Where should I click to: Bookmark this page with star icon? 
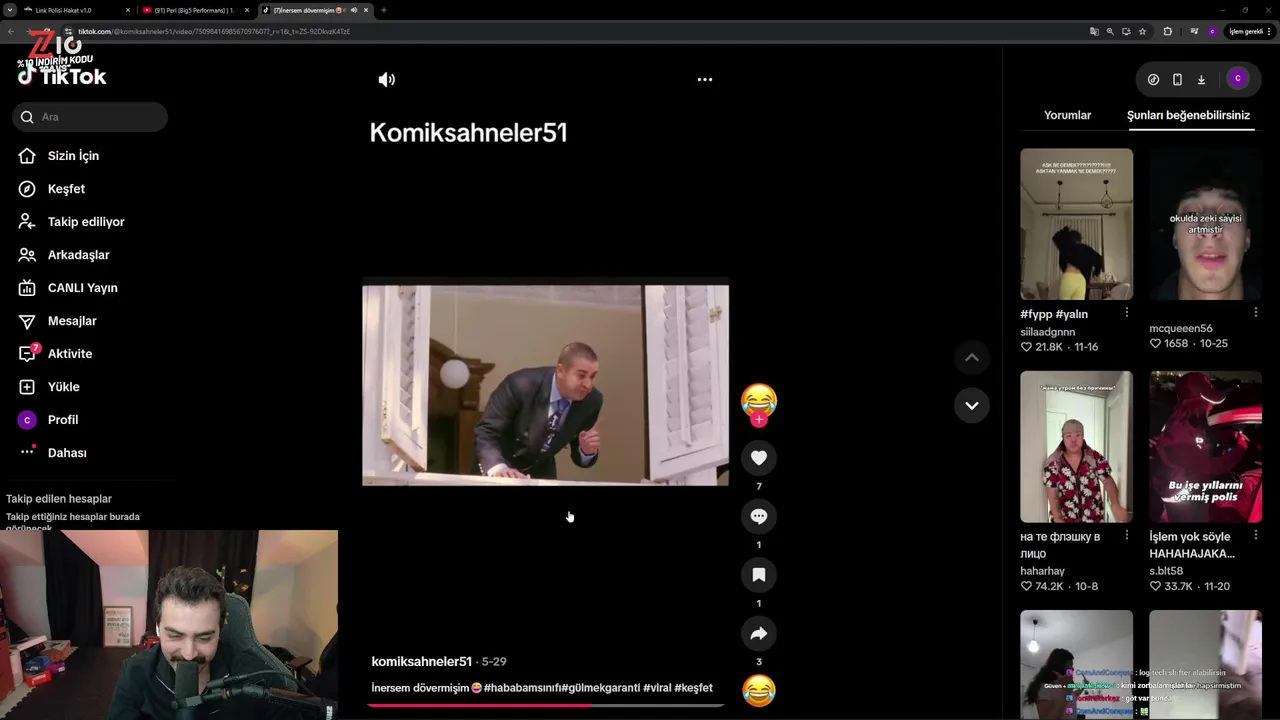(x=1142, y=31)
